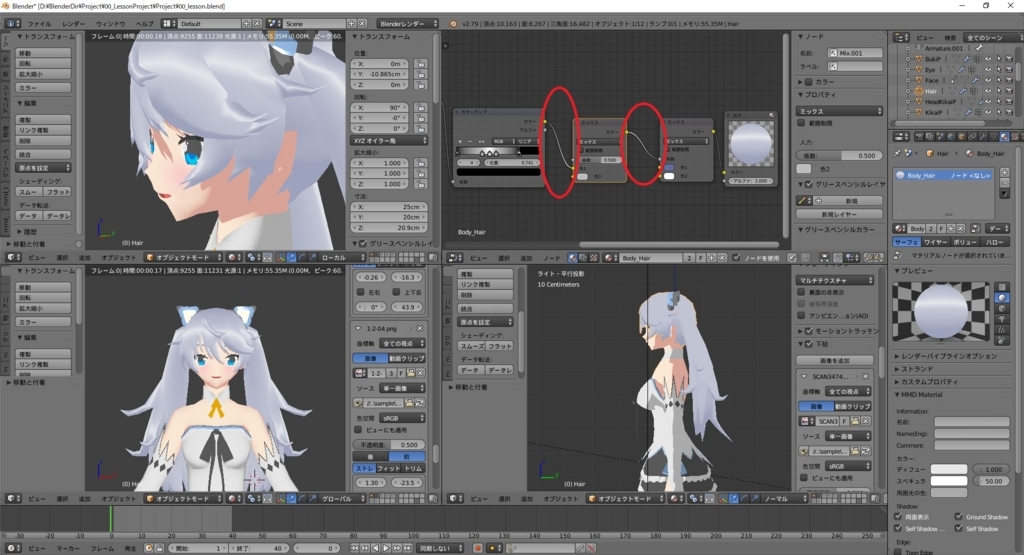Open the レンダー menu in the top bar

[73, 24]
